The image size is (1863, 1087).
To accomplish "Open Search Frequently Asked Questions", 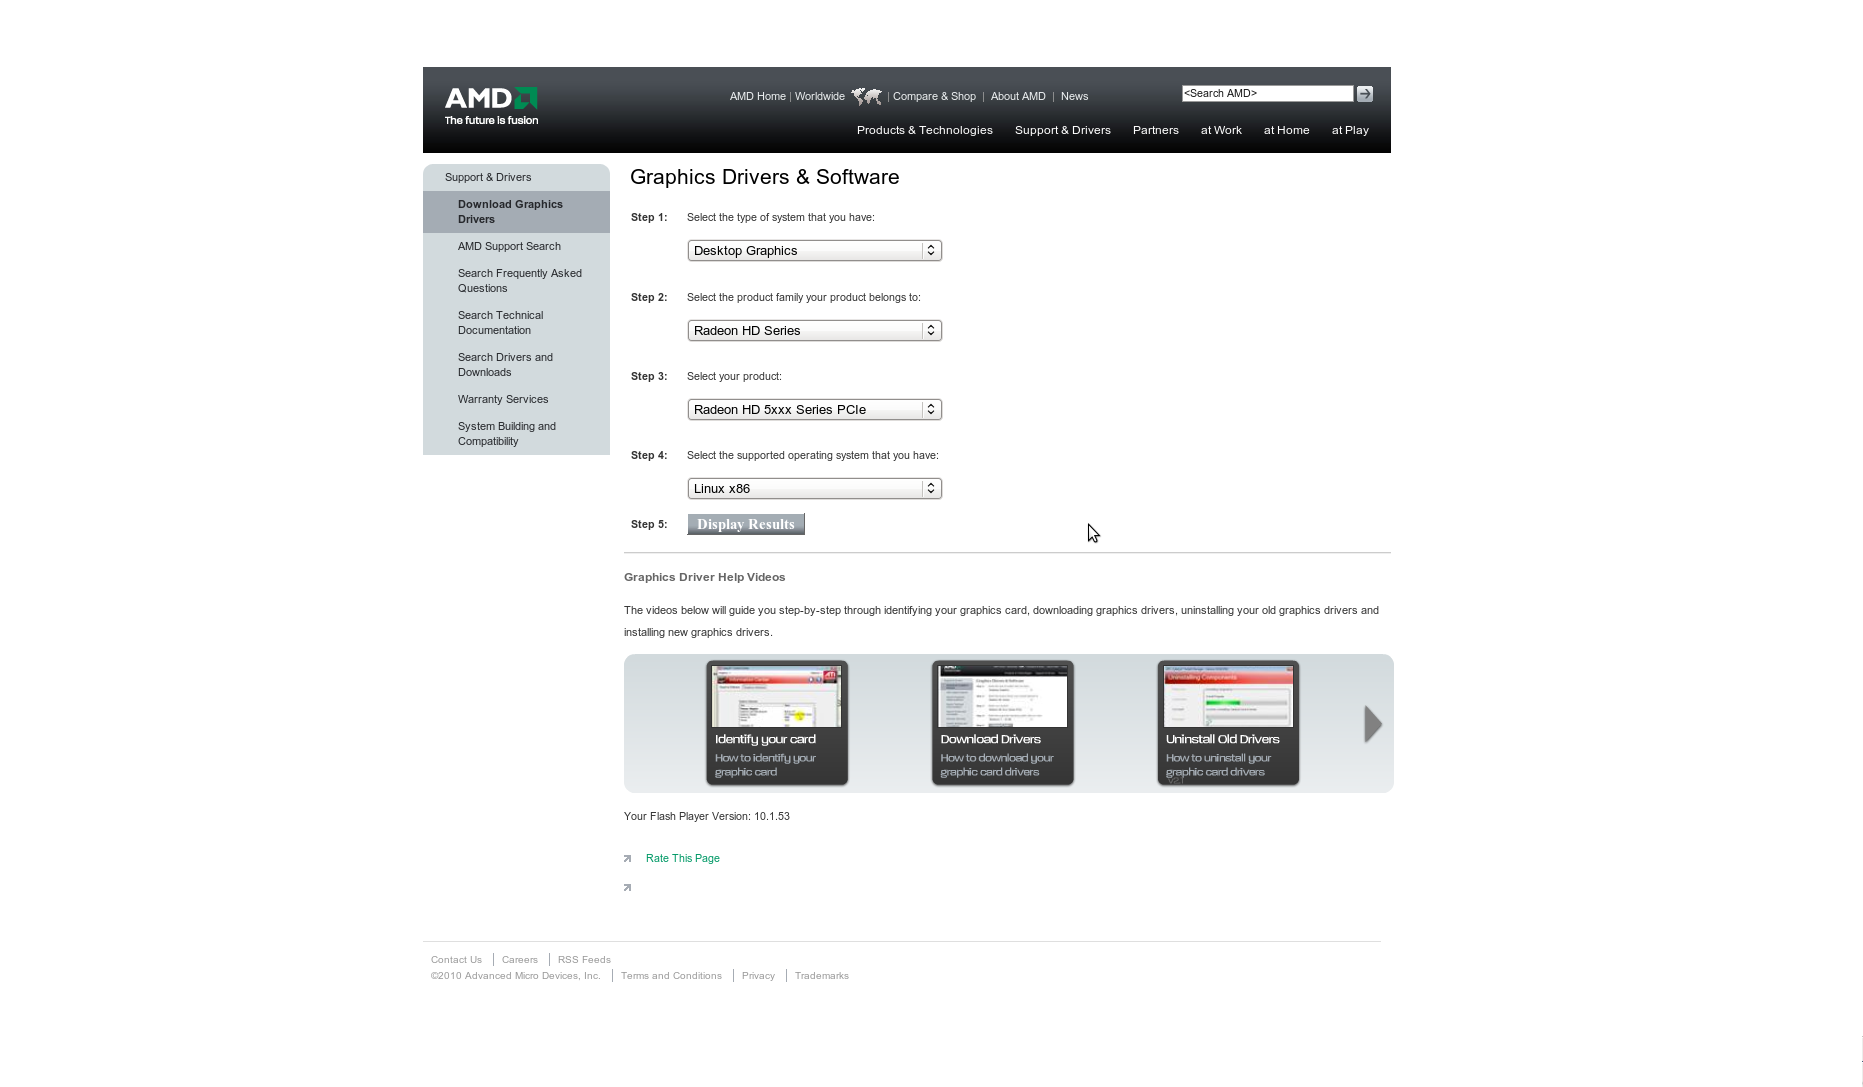I will pyautogui.click(x=519, y=280).
